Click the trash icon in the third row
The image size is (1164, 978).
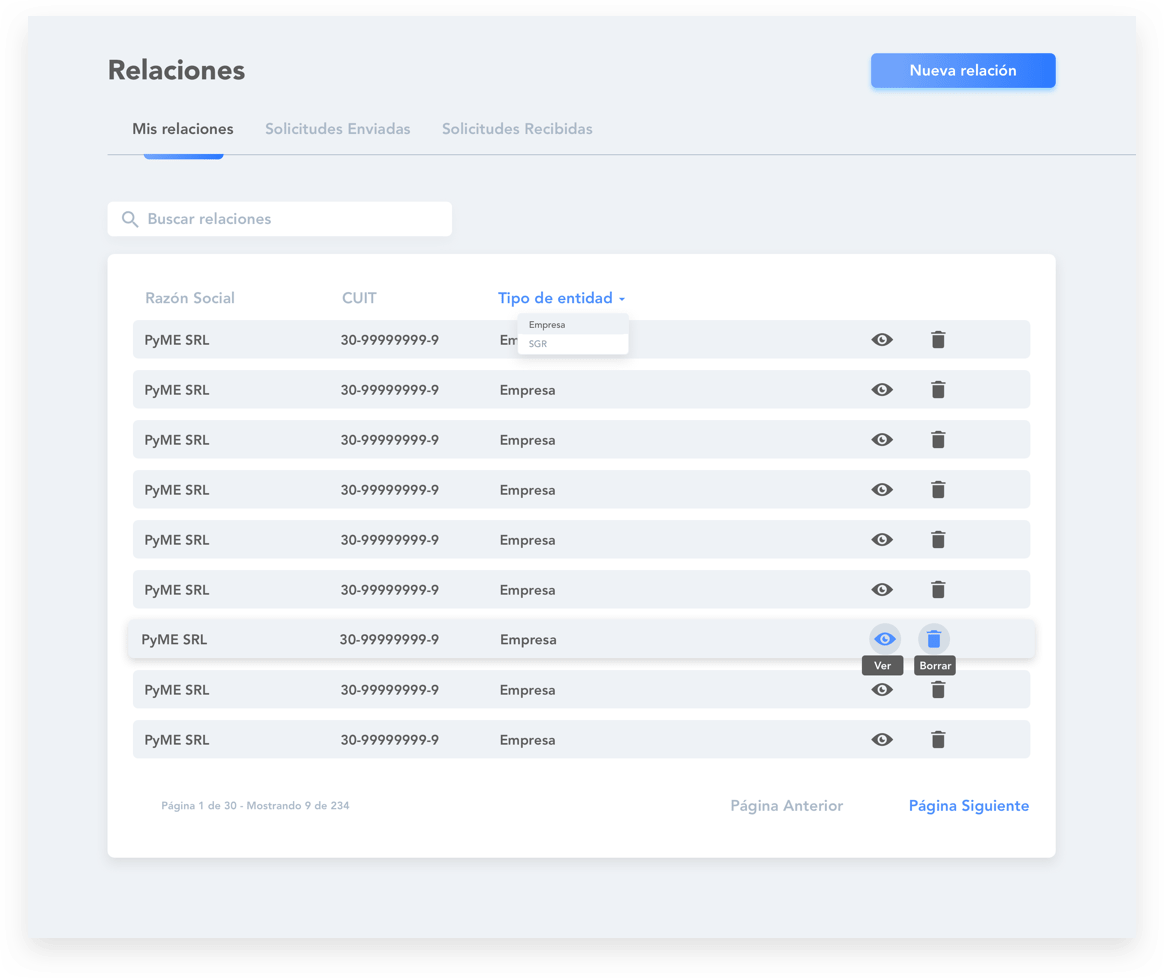coord(938,440)
